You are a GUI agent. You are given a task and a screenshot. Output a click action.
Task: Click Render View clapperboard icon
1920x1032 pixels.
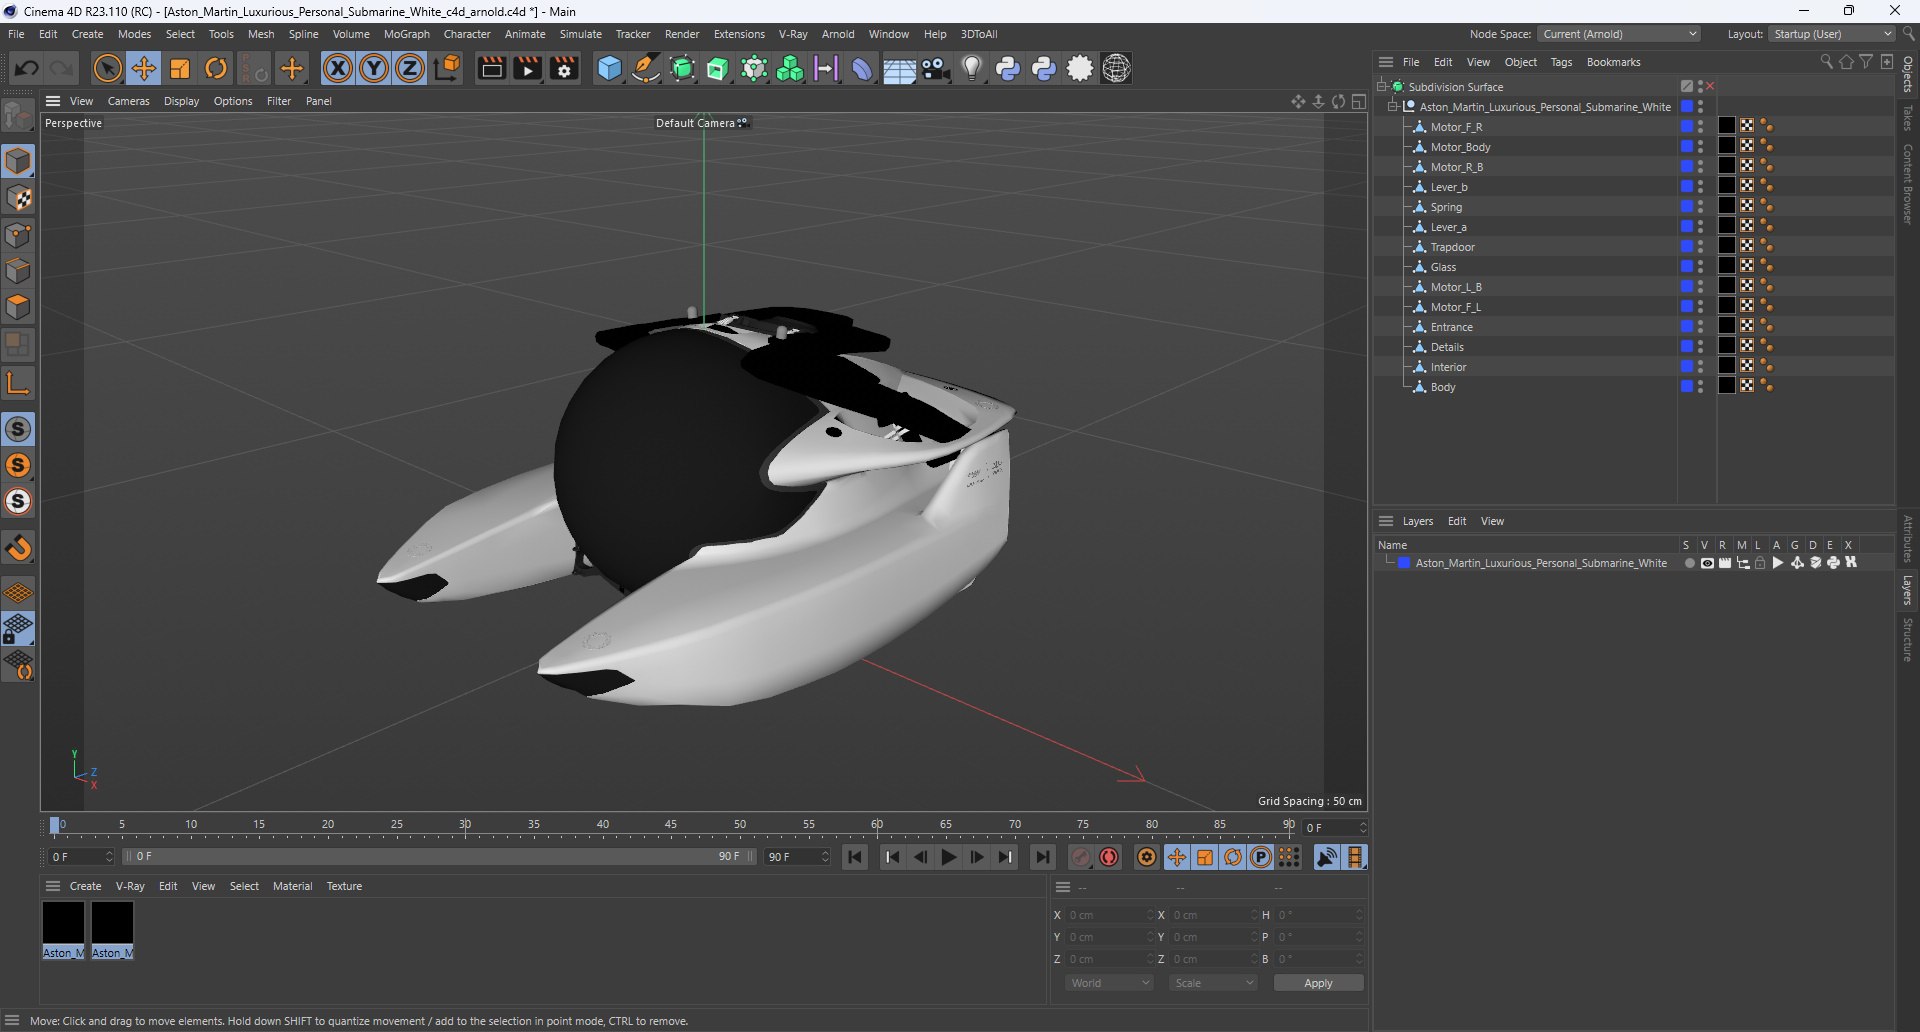tap(491, 68)
